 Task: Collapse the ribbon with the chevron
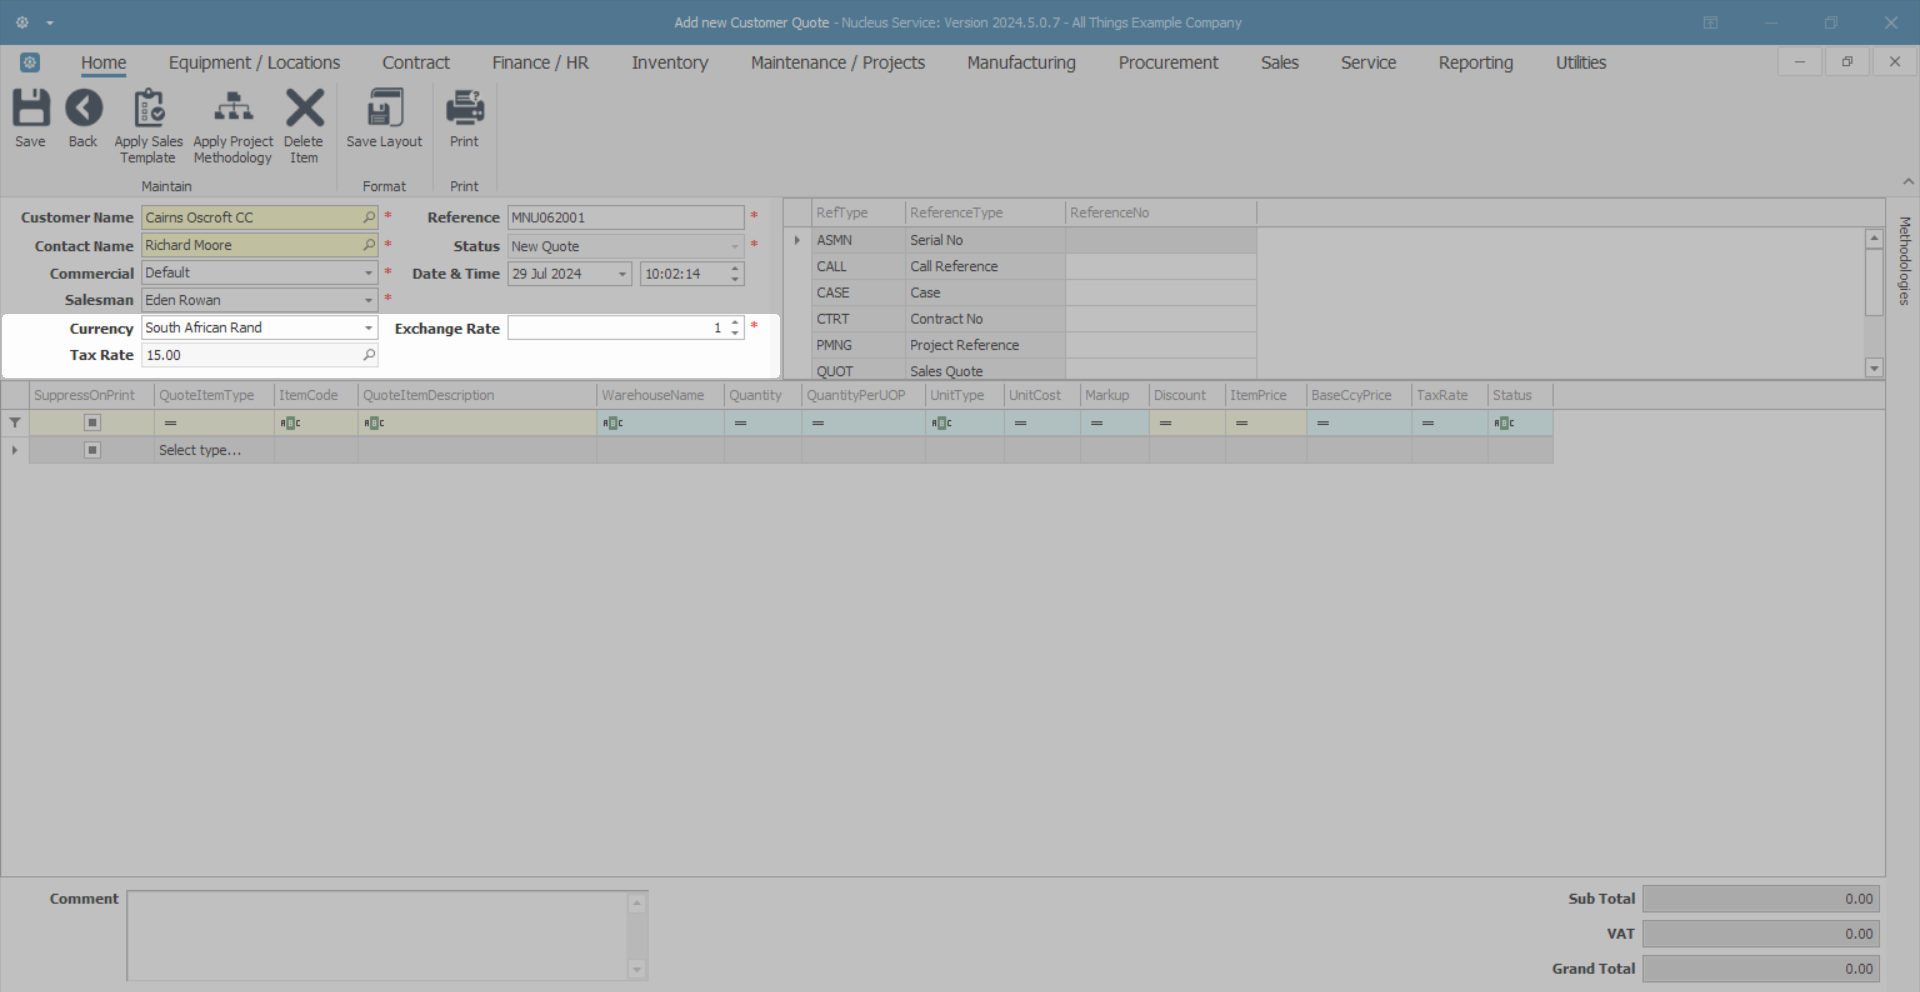(x=1908, y=182)
